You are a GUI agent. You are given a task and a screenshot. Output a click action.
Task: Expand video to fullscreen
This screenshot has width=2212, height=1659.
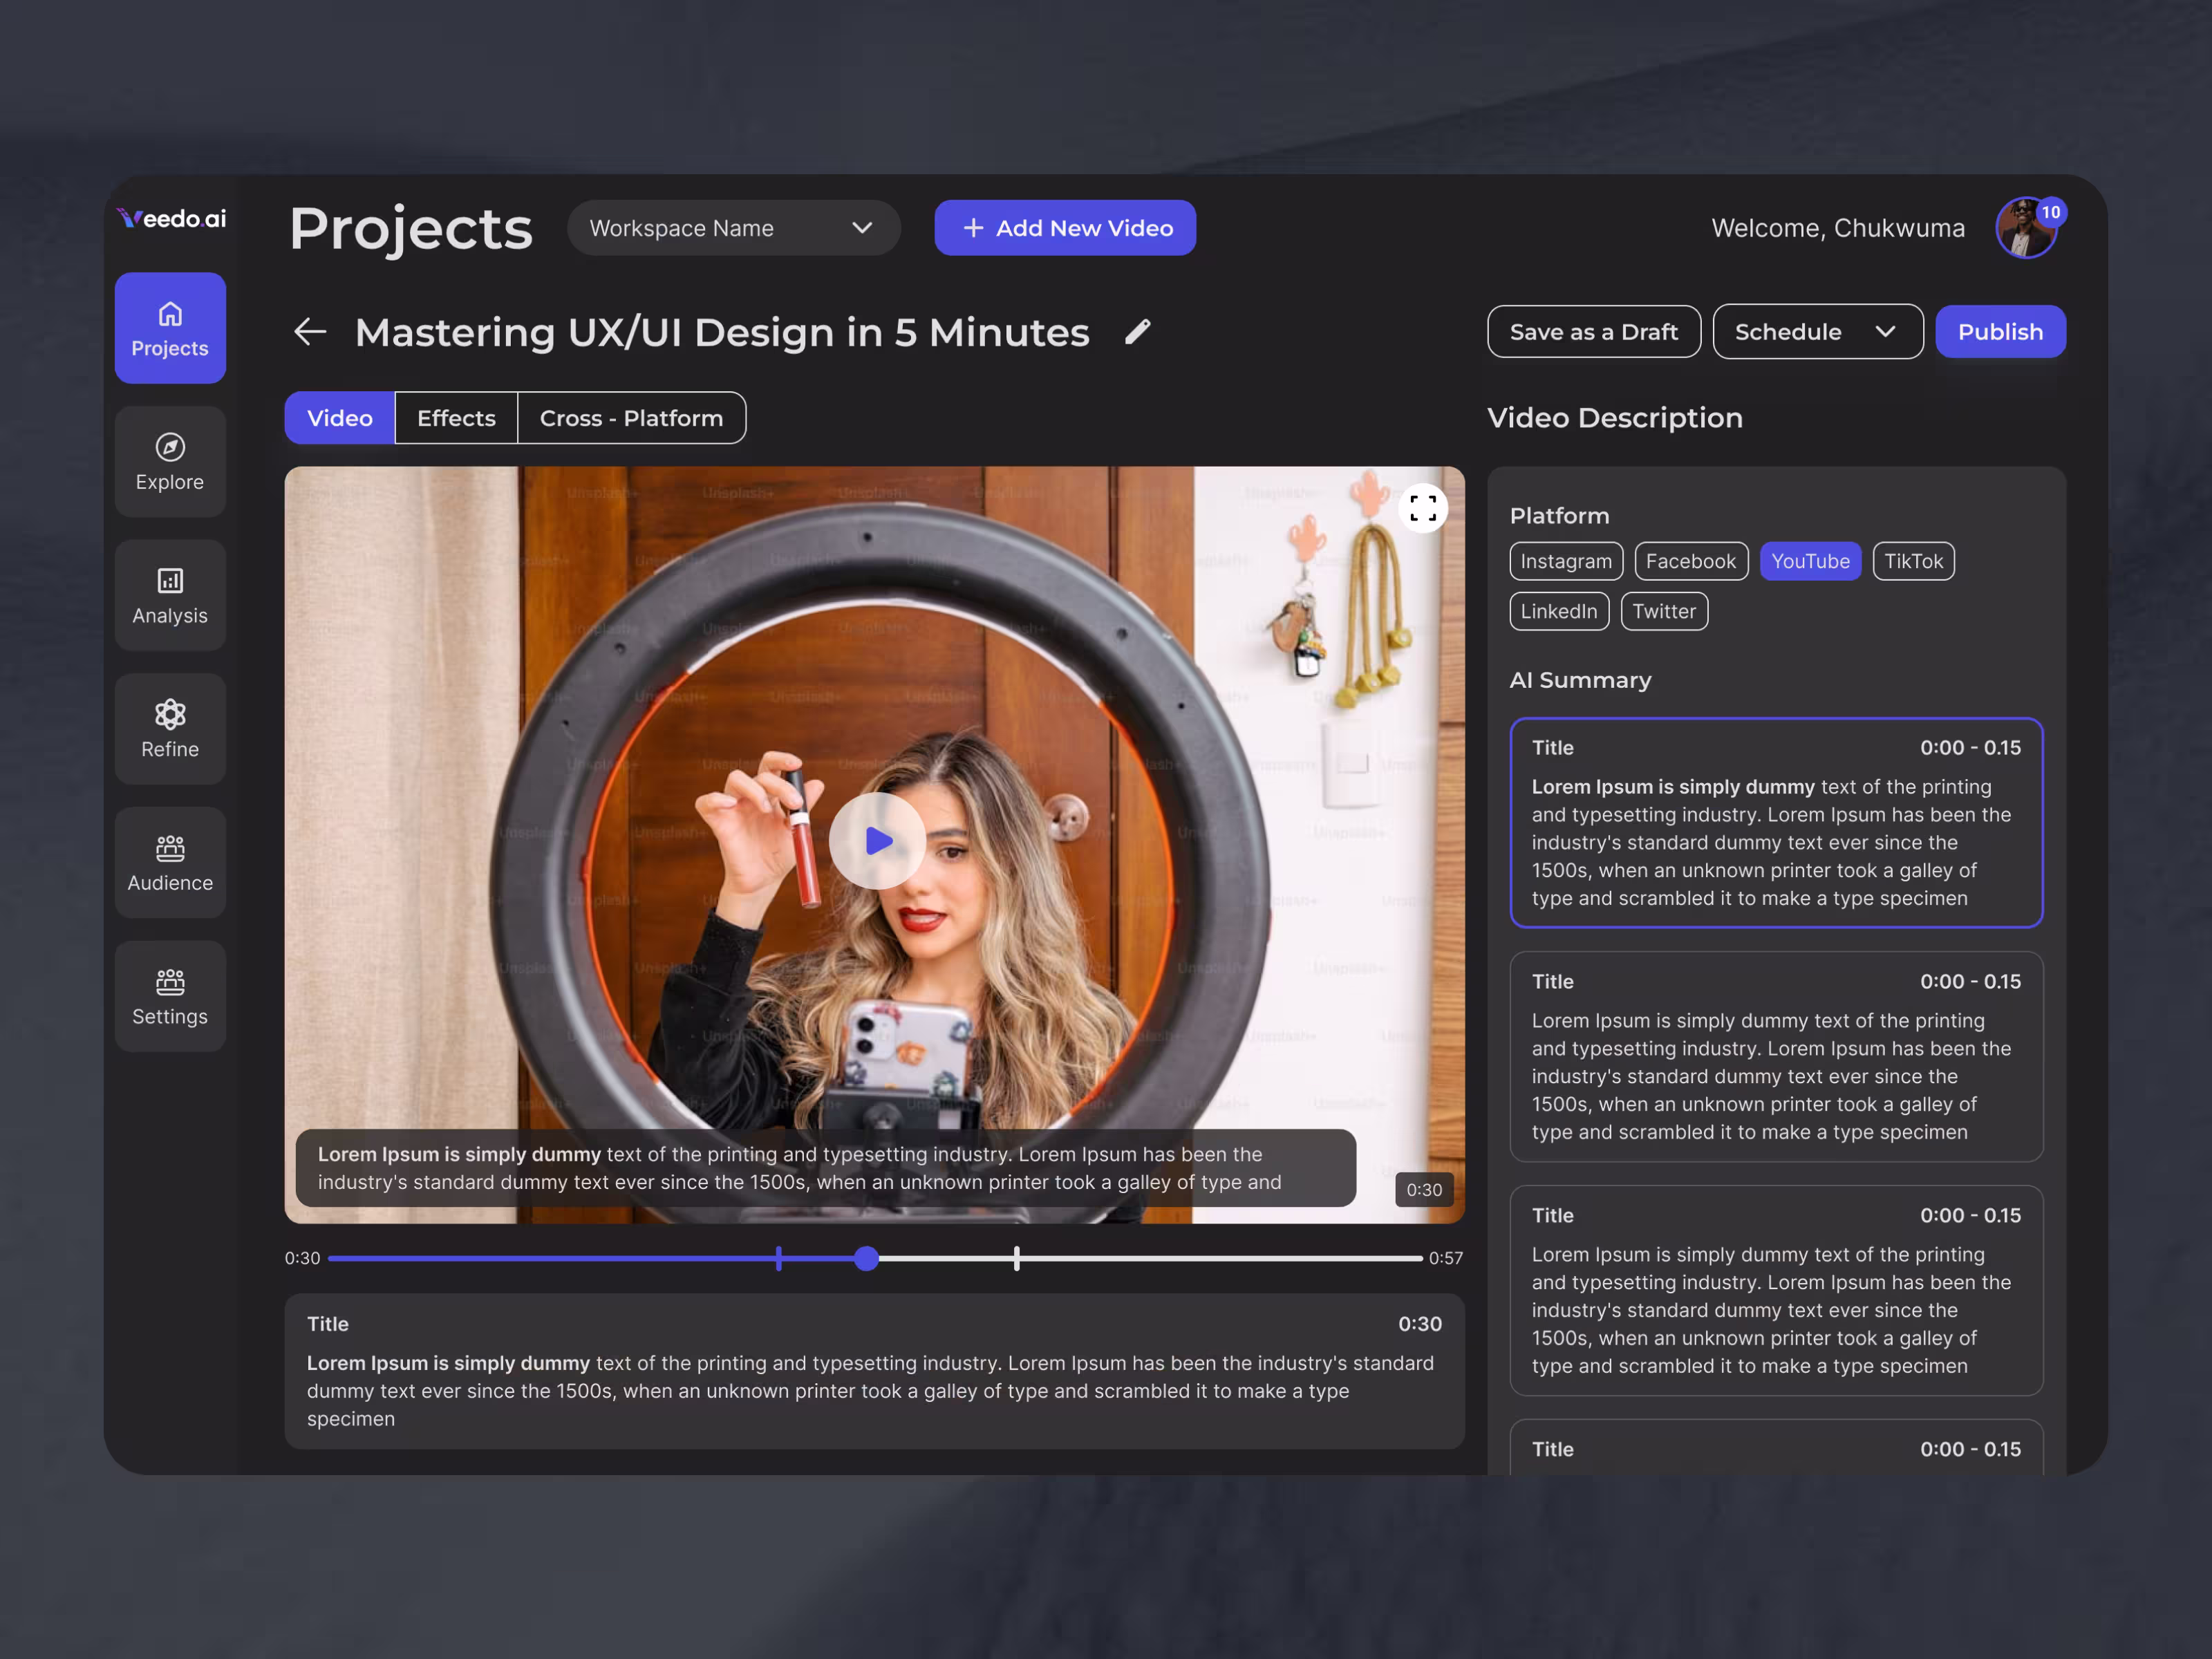pyautogui.click(x=1422, y=509)
